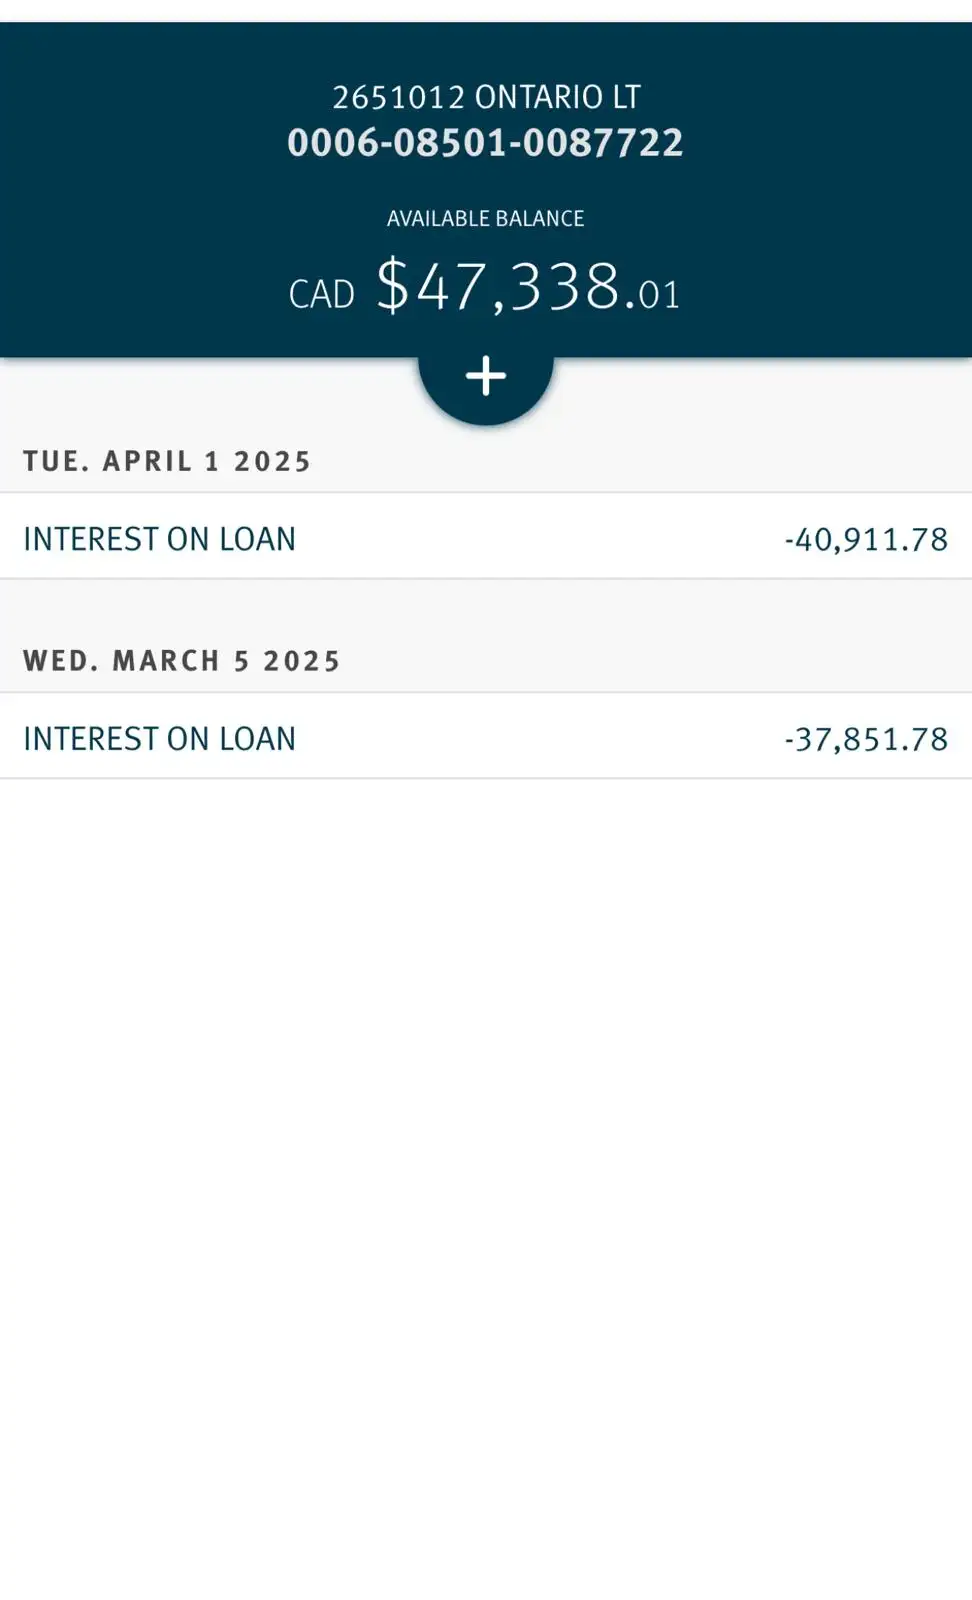The width and height of the screenshot is (972, 1600).
Task: Tap the white strip above the blue header
Action: coord(486,10)
